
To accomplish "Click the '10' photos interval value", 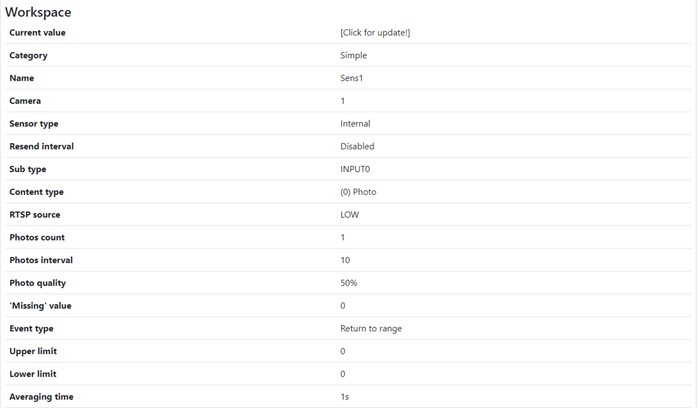I will (345, 260).
